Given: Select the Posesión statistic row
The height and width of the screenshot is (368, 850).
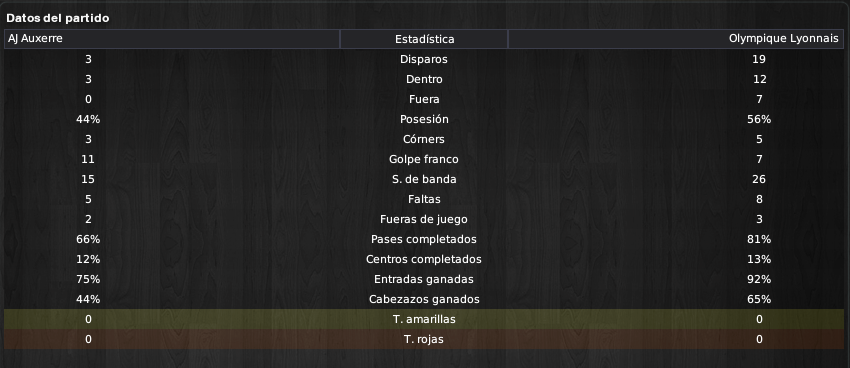Looking at the screenshot, I should (424, 119).
